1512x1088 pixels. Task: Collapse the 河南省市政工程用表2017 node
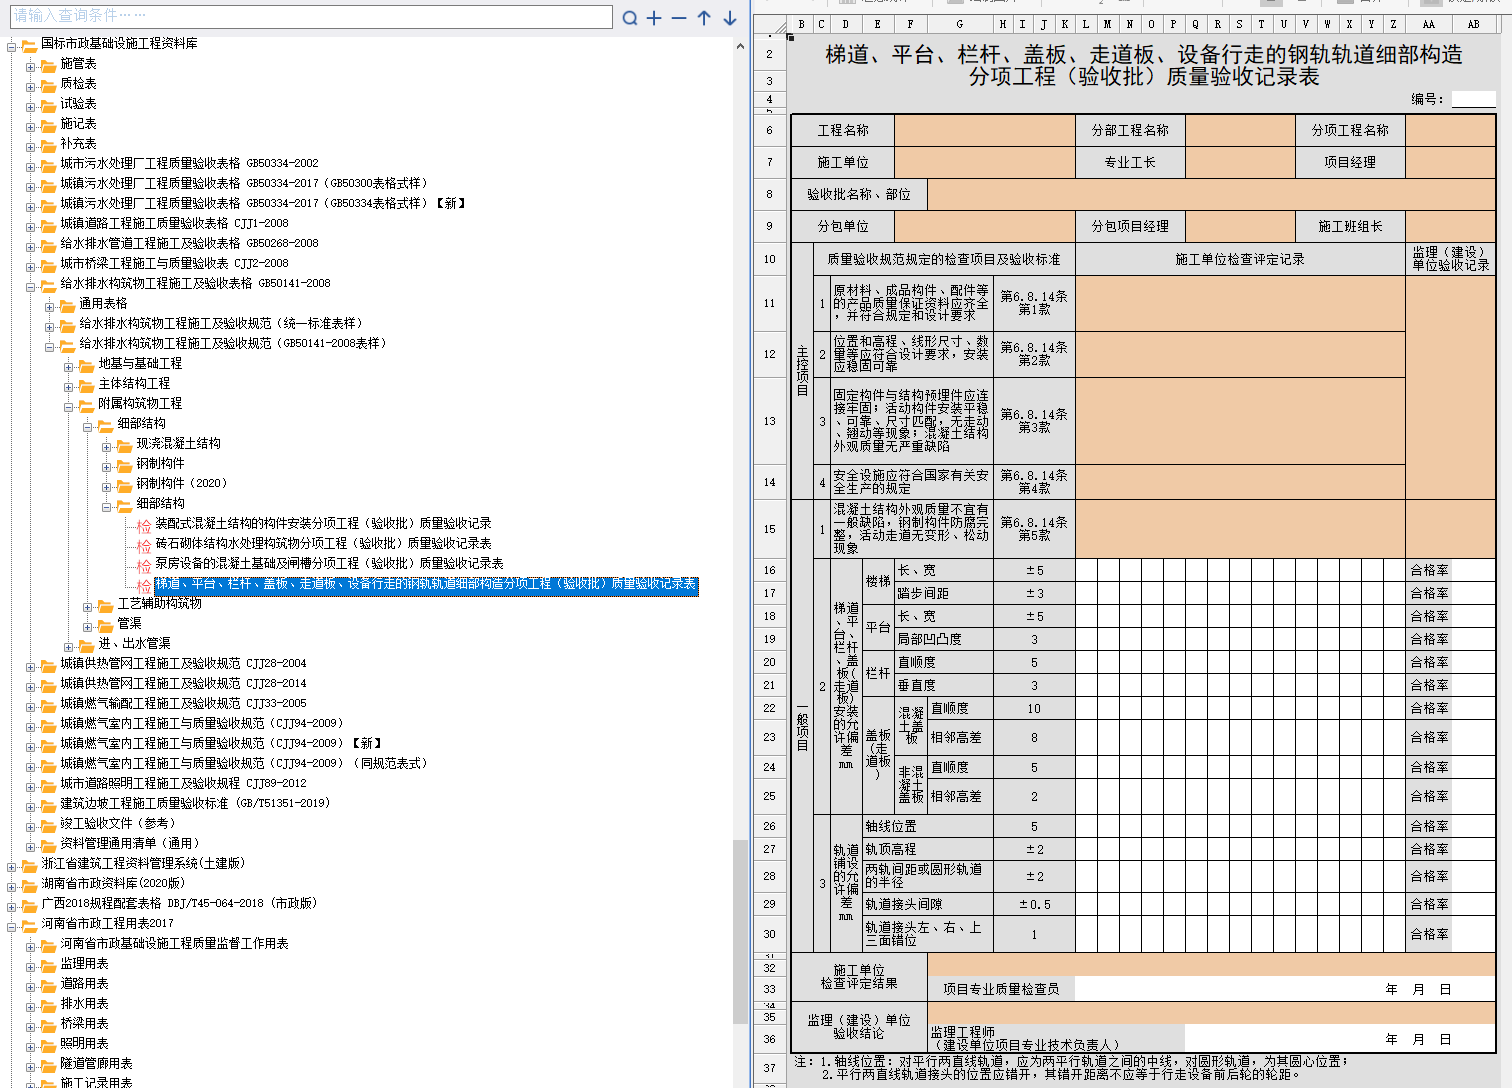(11, 927)
